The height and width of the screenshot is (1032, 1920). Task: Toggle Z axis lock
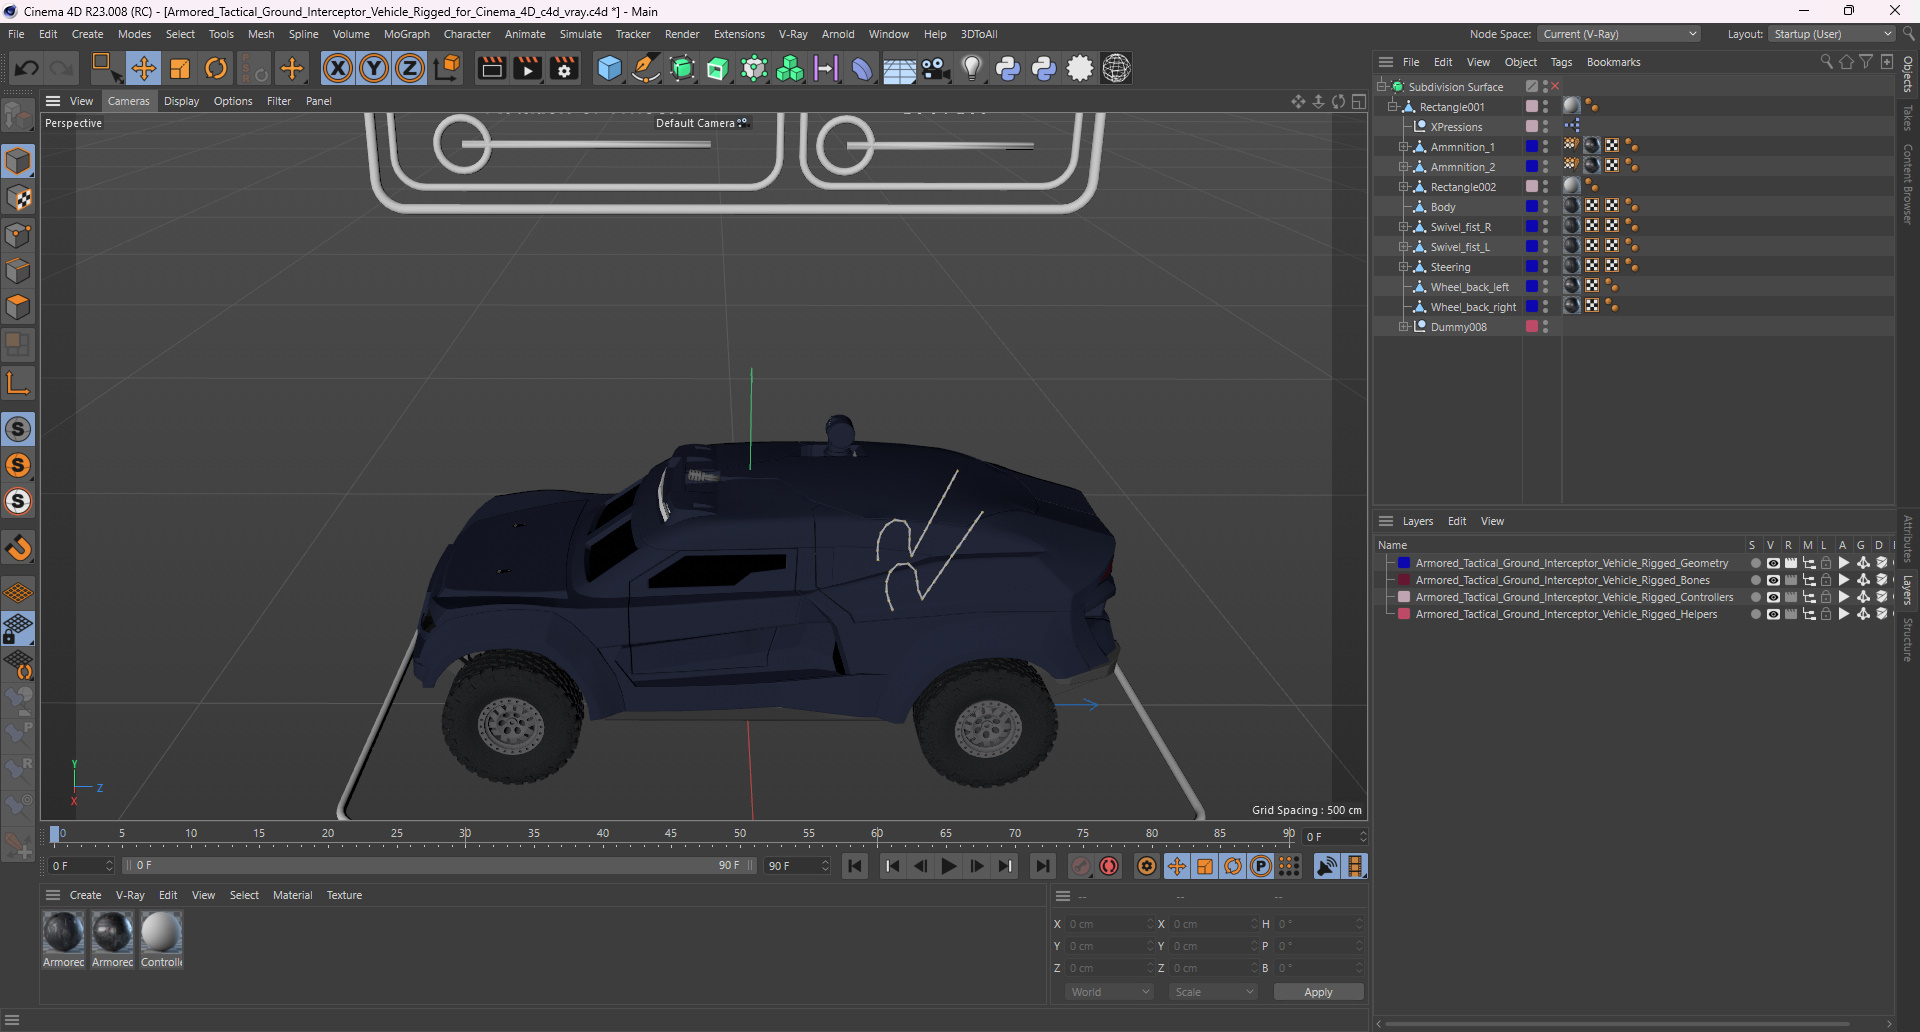(x=410, y=68)
